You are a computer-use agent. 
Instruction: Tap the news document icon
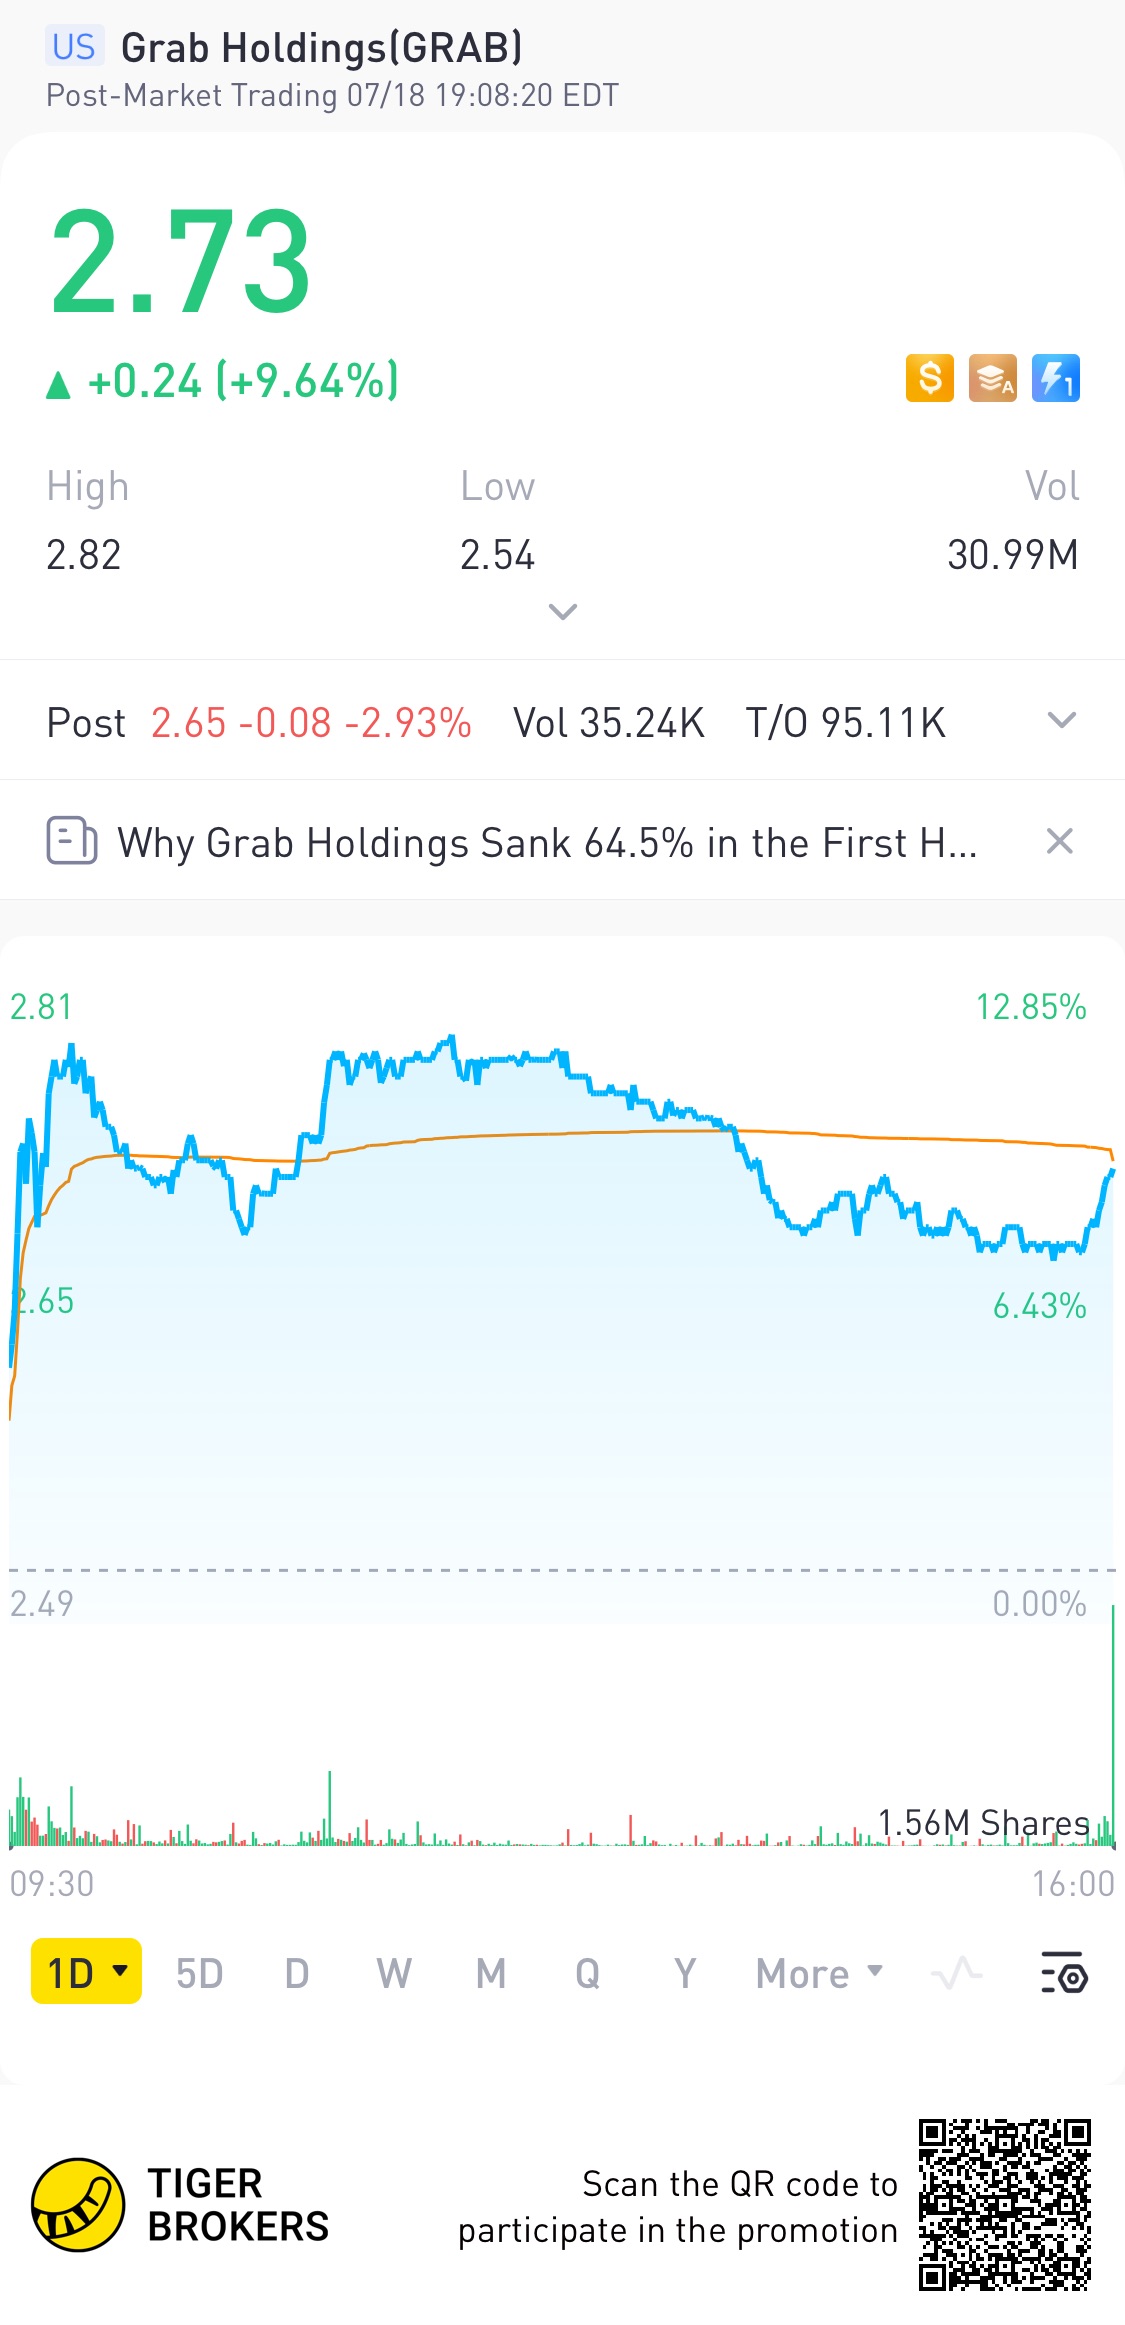pos(72,841)
